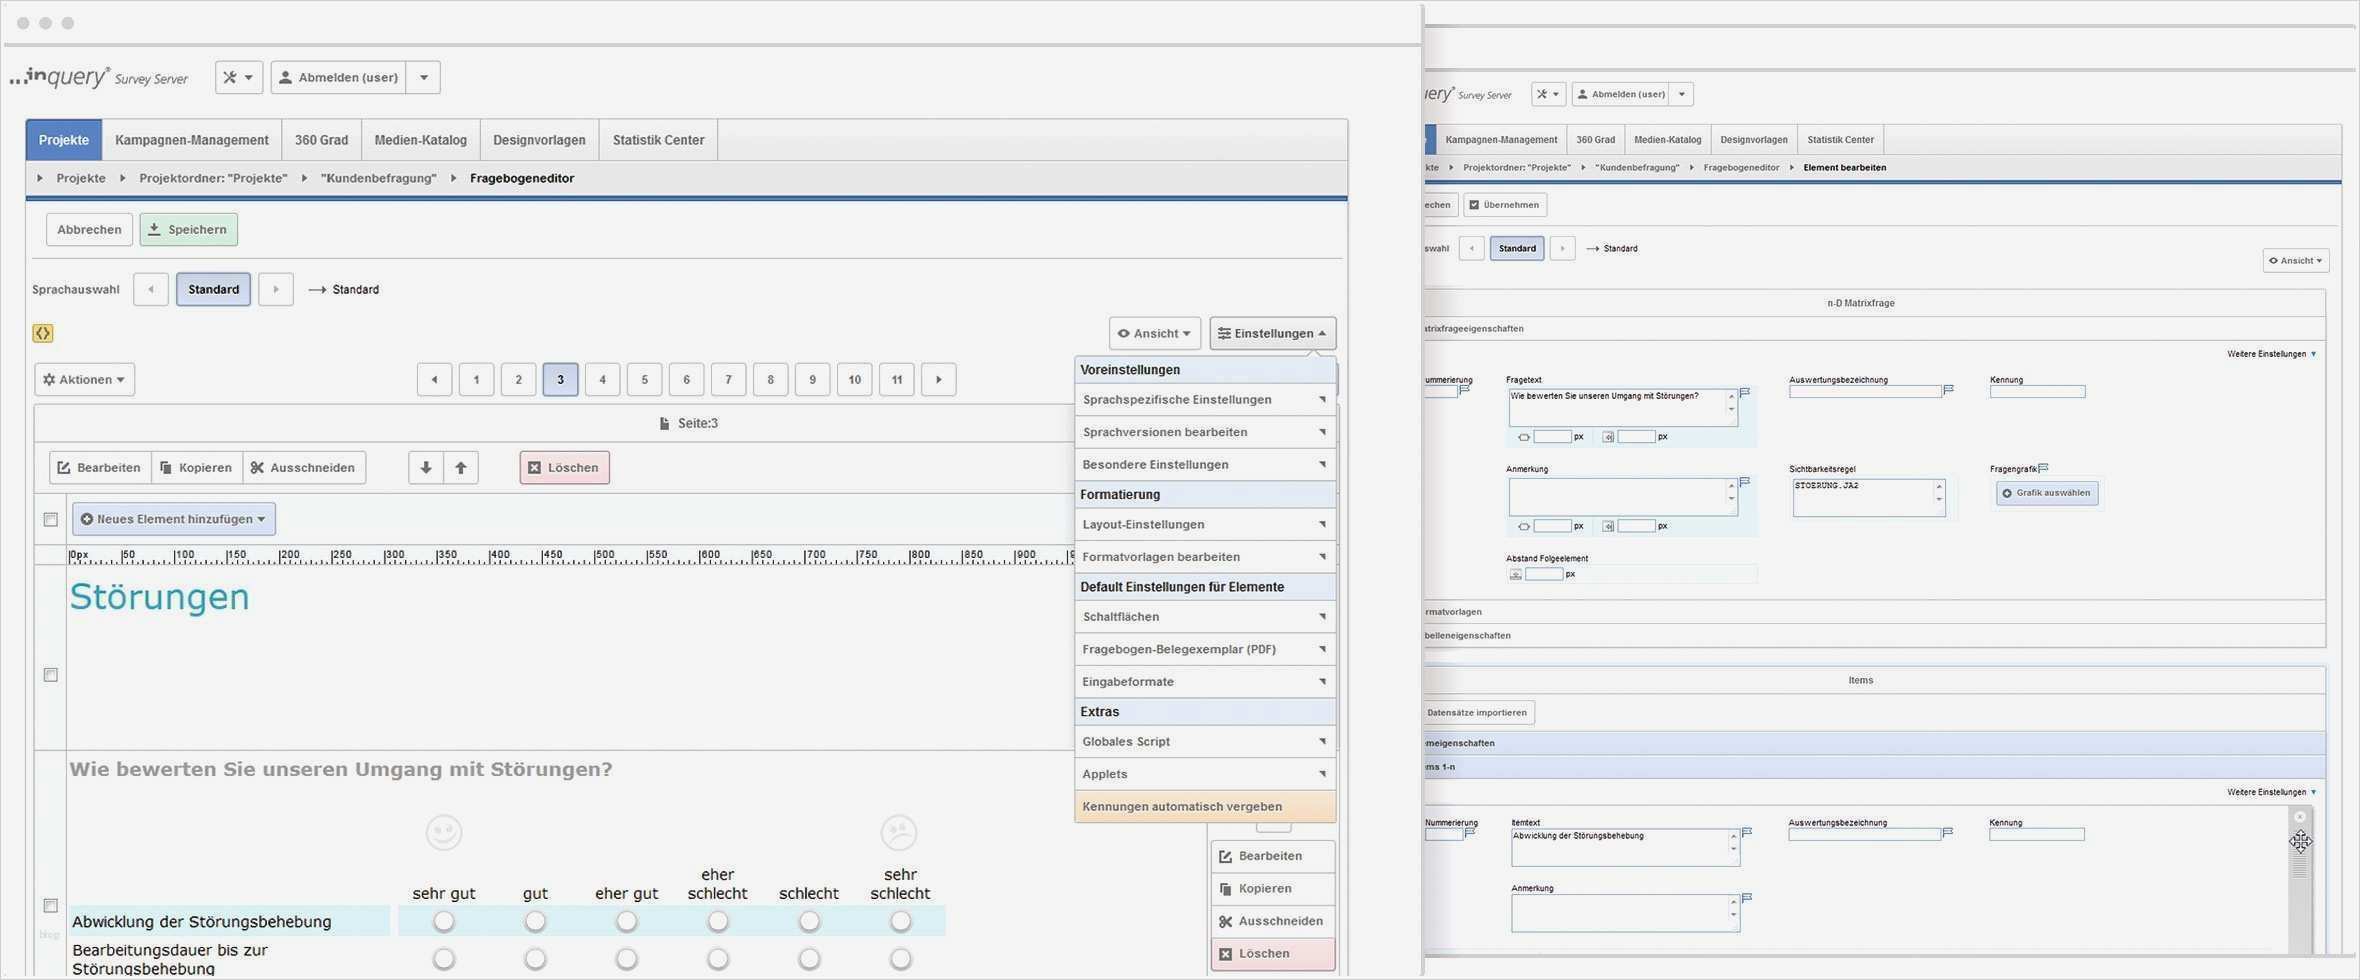2360x980 pixels.
Task: Move element up with arrow icon
Action: (x=461, y=467)
